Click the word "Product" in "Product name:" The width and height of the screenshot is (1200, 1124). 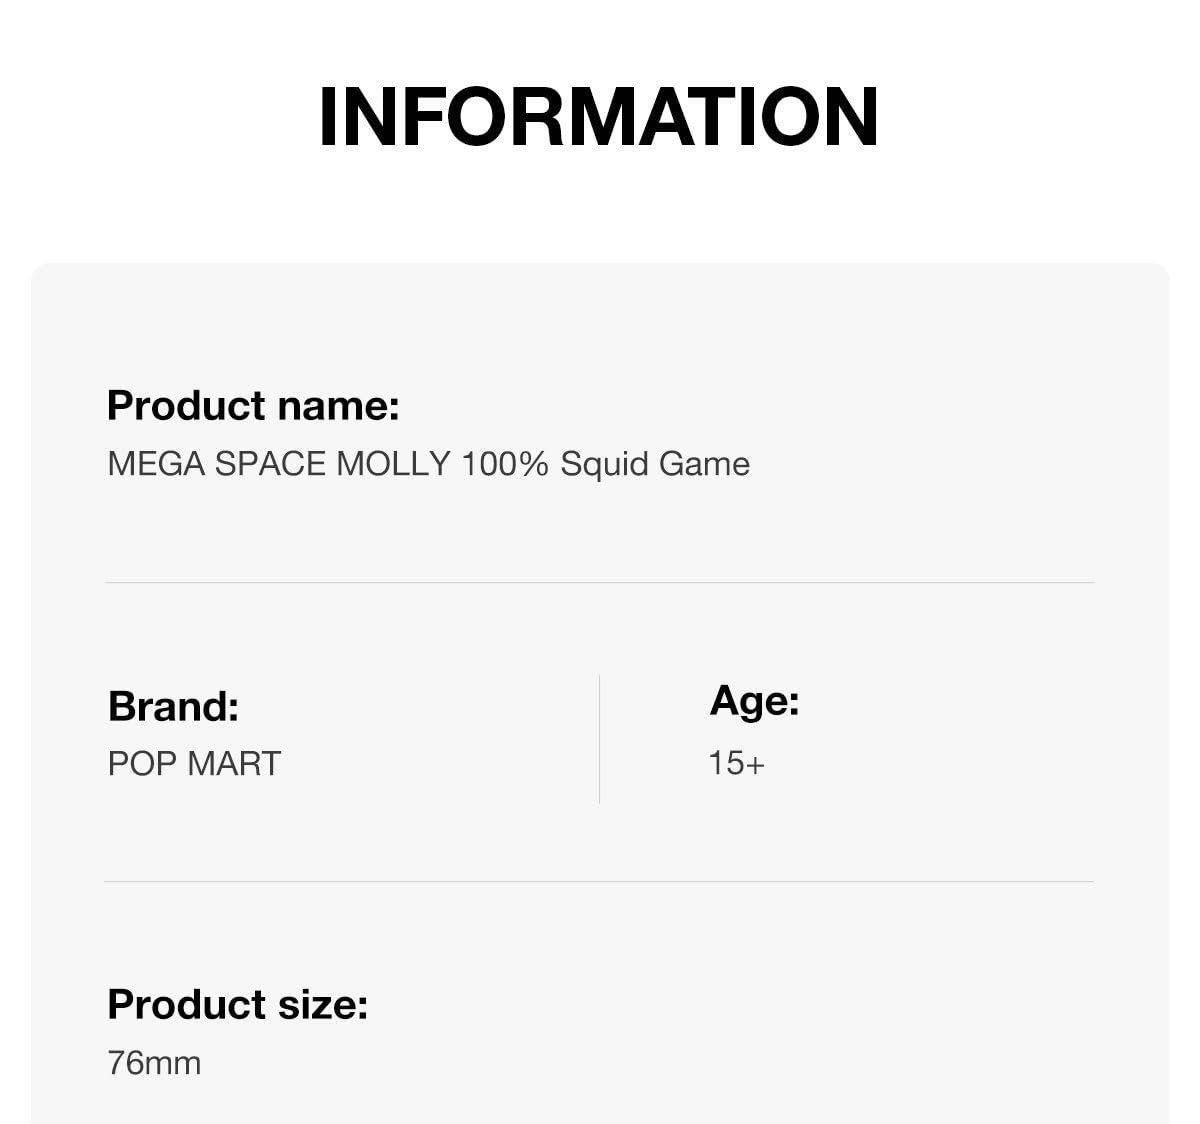click(x=186, y=405)
